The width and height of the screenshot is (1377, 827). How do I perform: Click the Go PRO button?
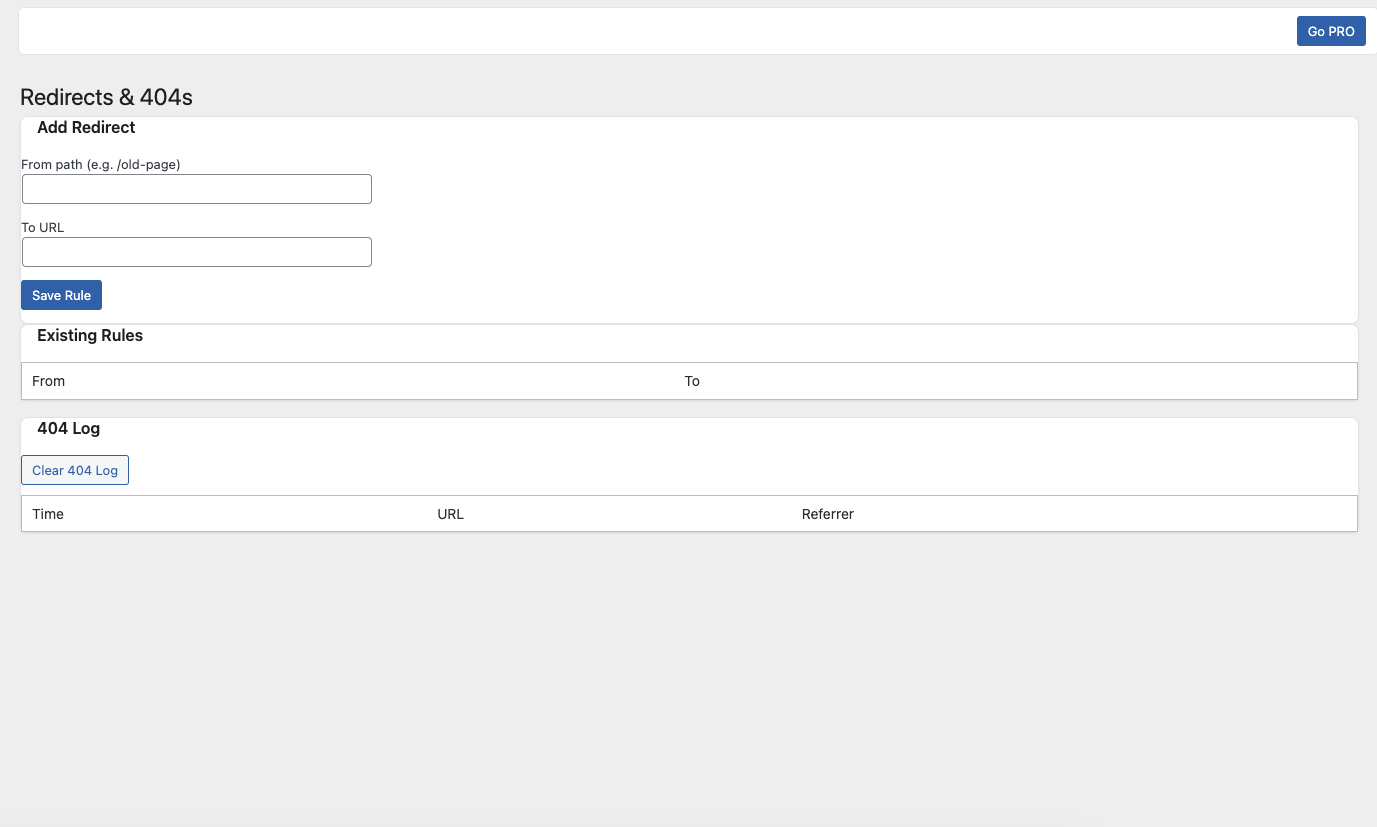pos(1330,31)
